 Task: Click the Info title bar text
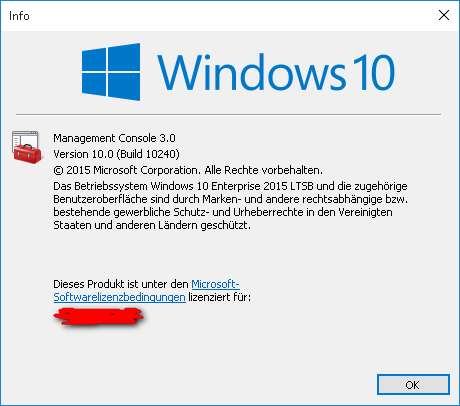[19, 16]
